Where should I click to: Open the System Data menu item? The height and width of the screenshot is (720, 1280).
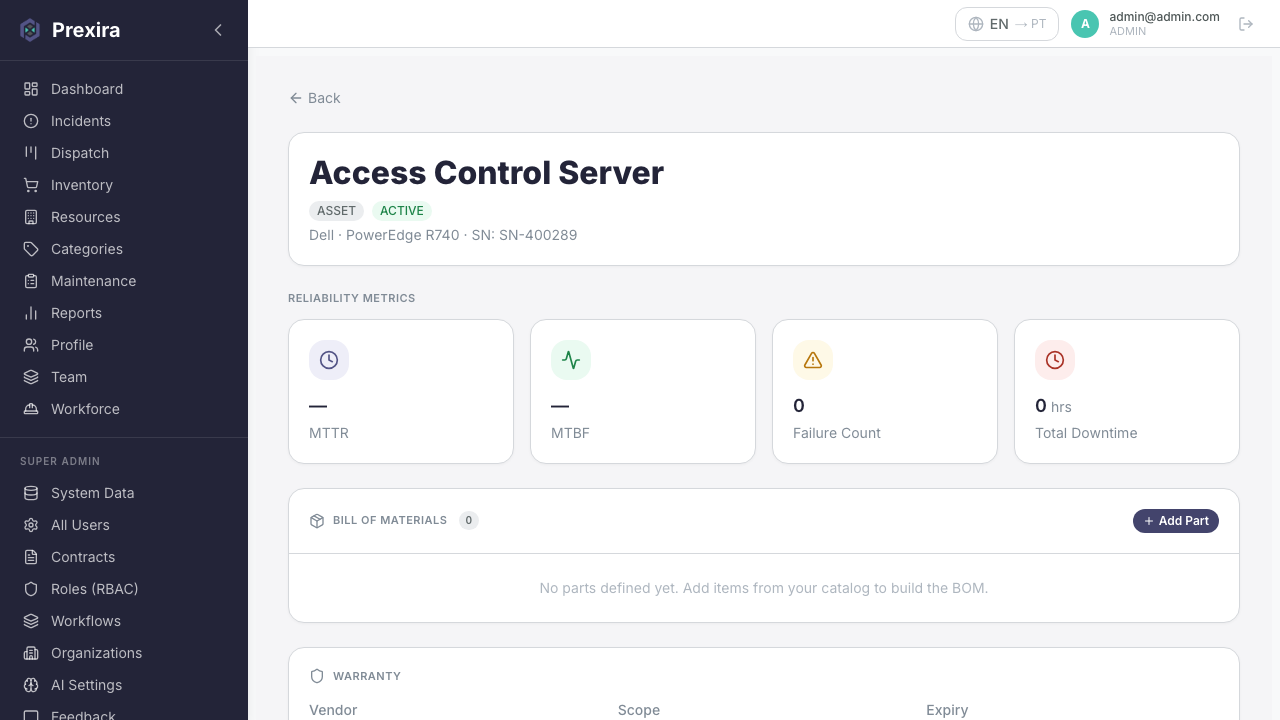click(124, 493)
